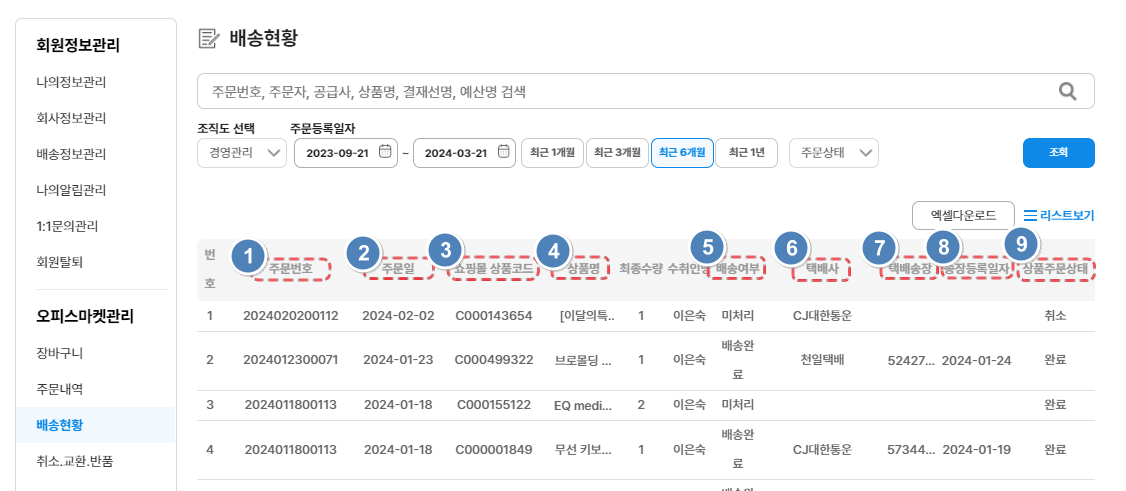Click the blue 조회 button

(x=1058, y=153)
